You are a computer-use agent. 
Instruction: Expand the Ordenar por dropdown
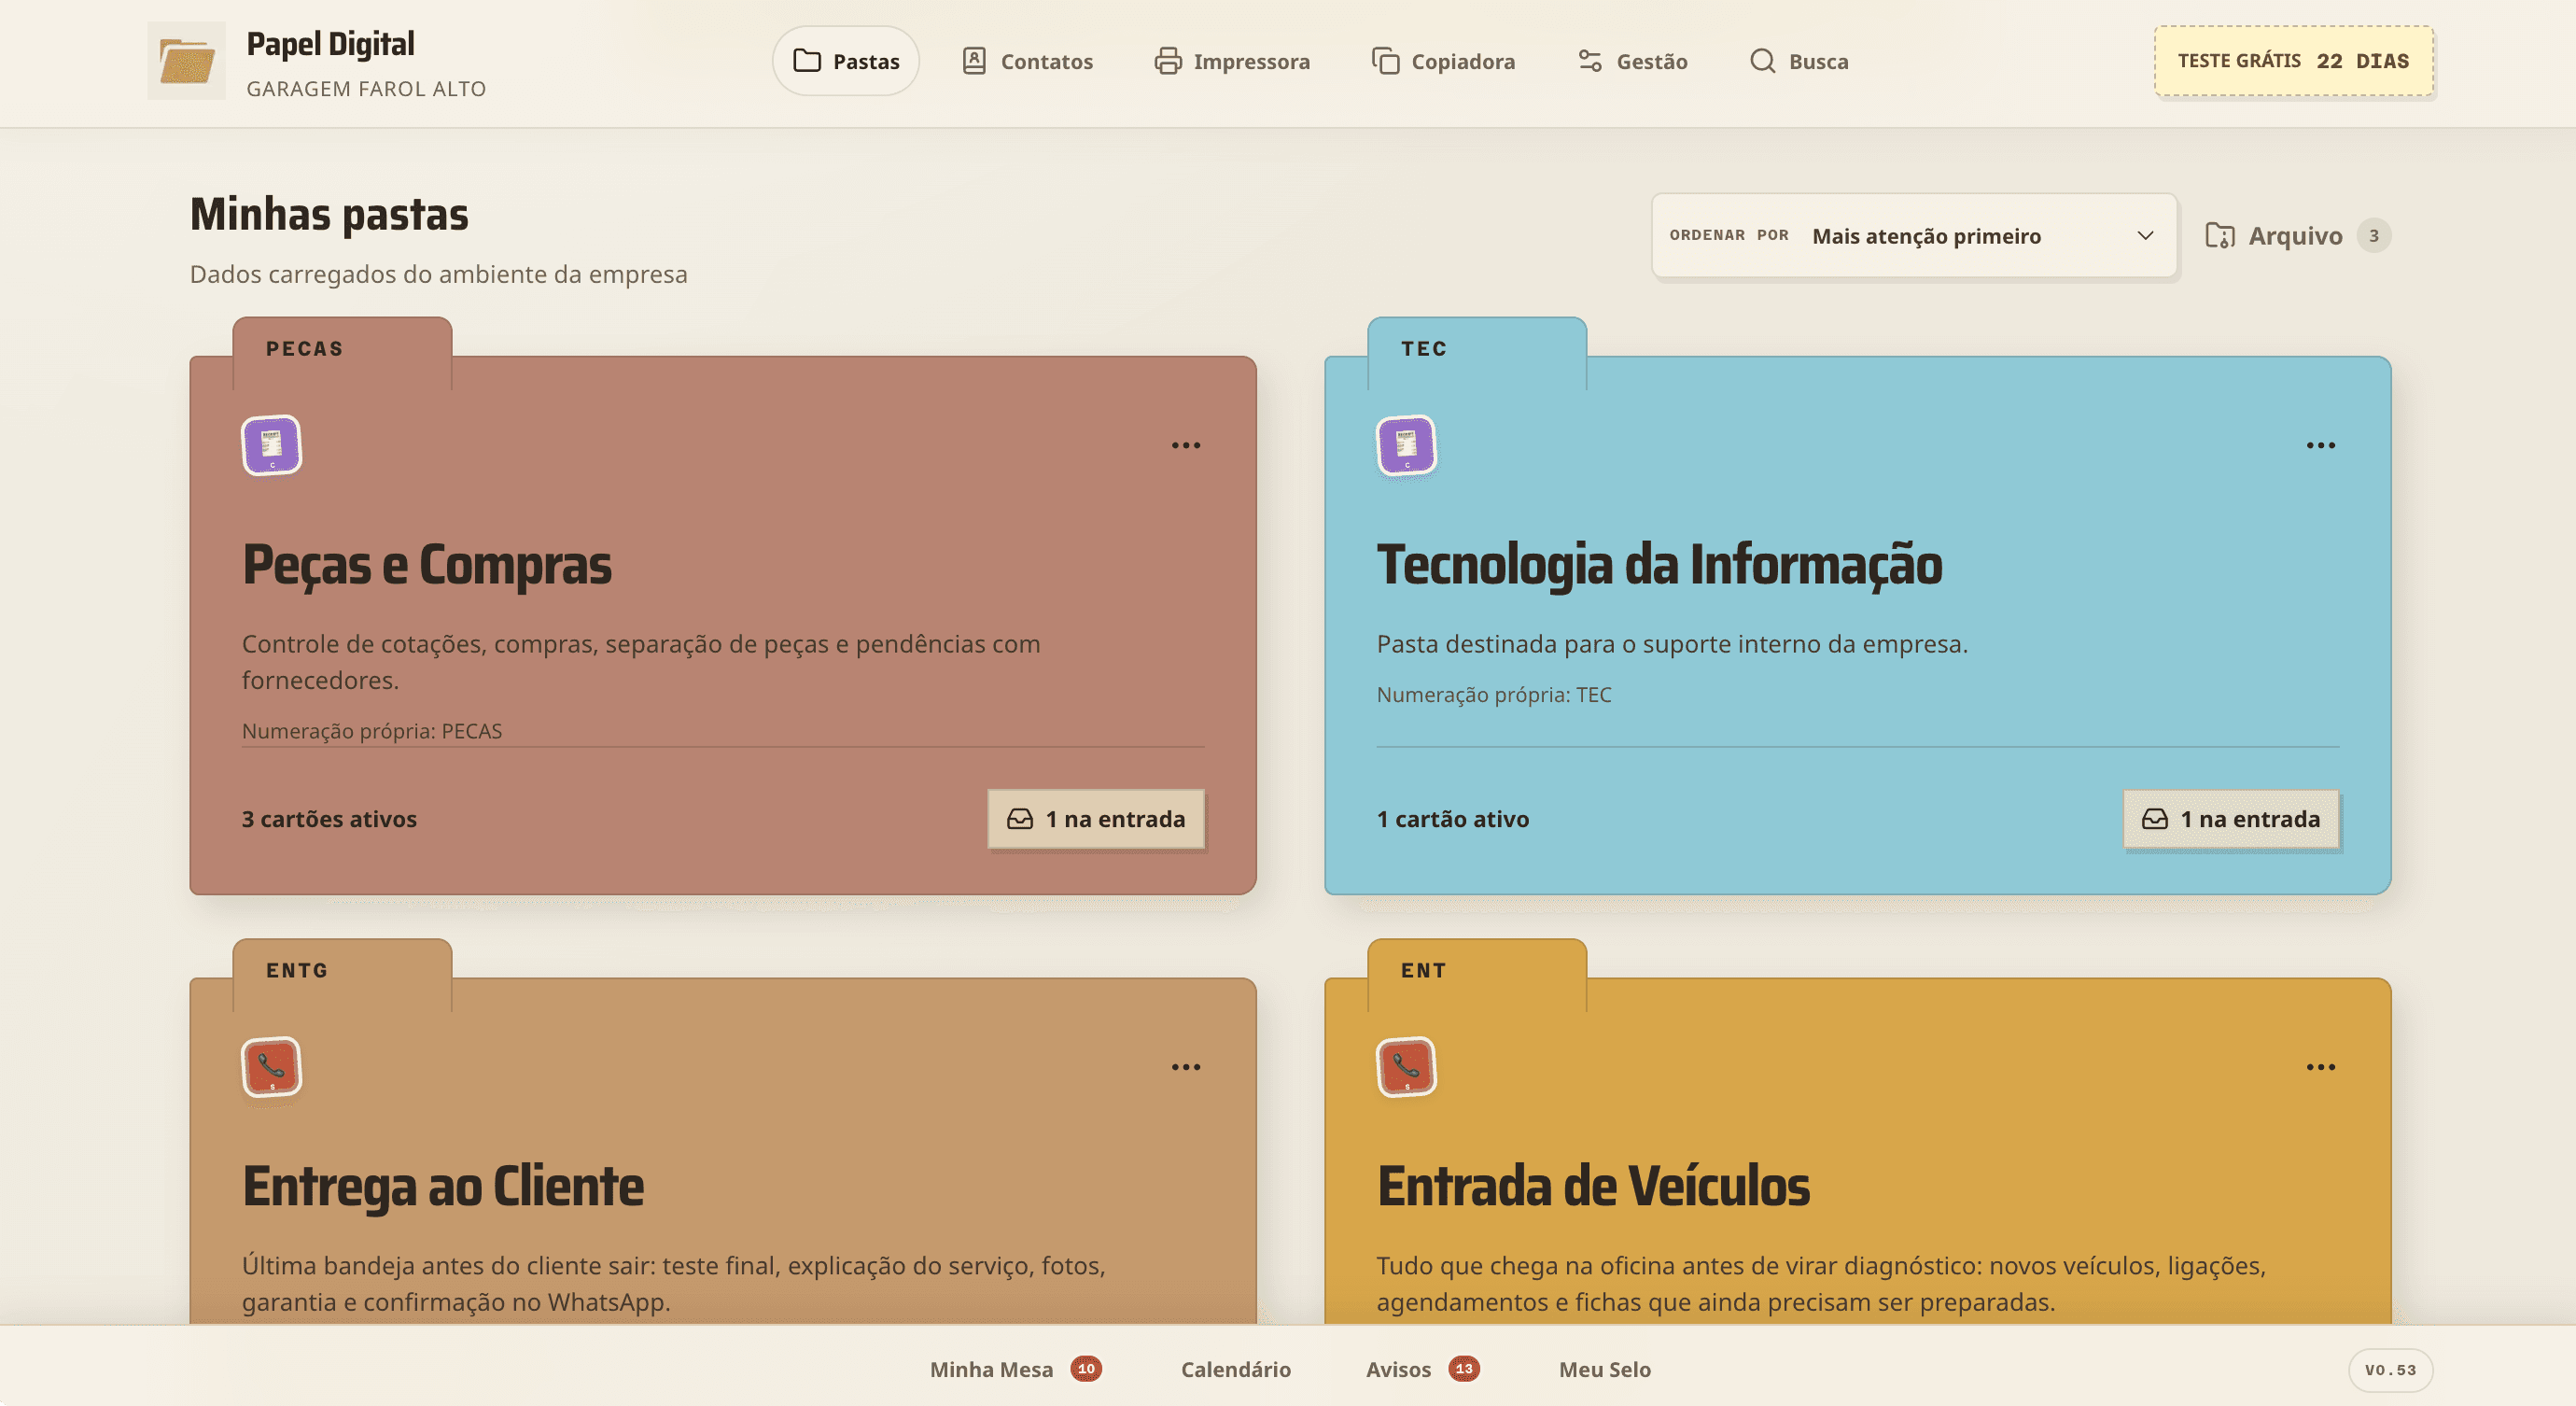point(1914,236)
